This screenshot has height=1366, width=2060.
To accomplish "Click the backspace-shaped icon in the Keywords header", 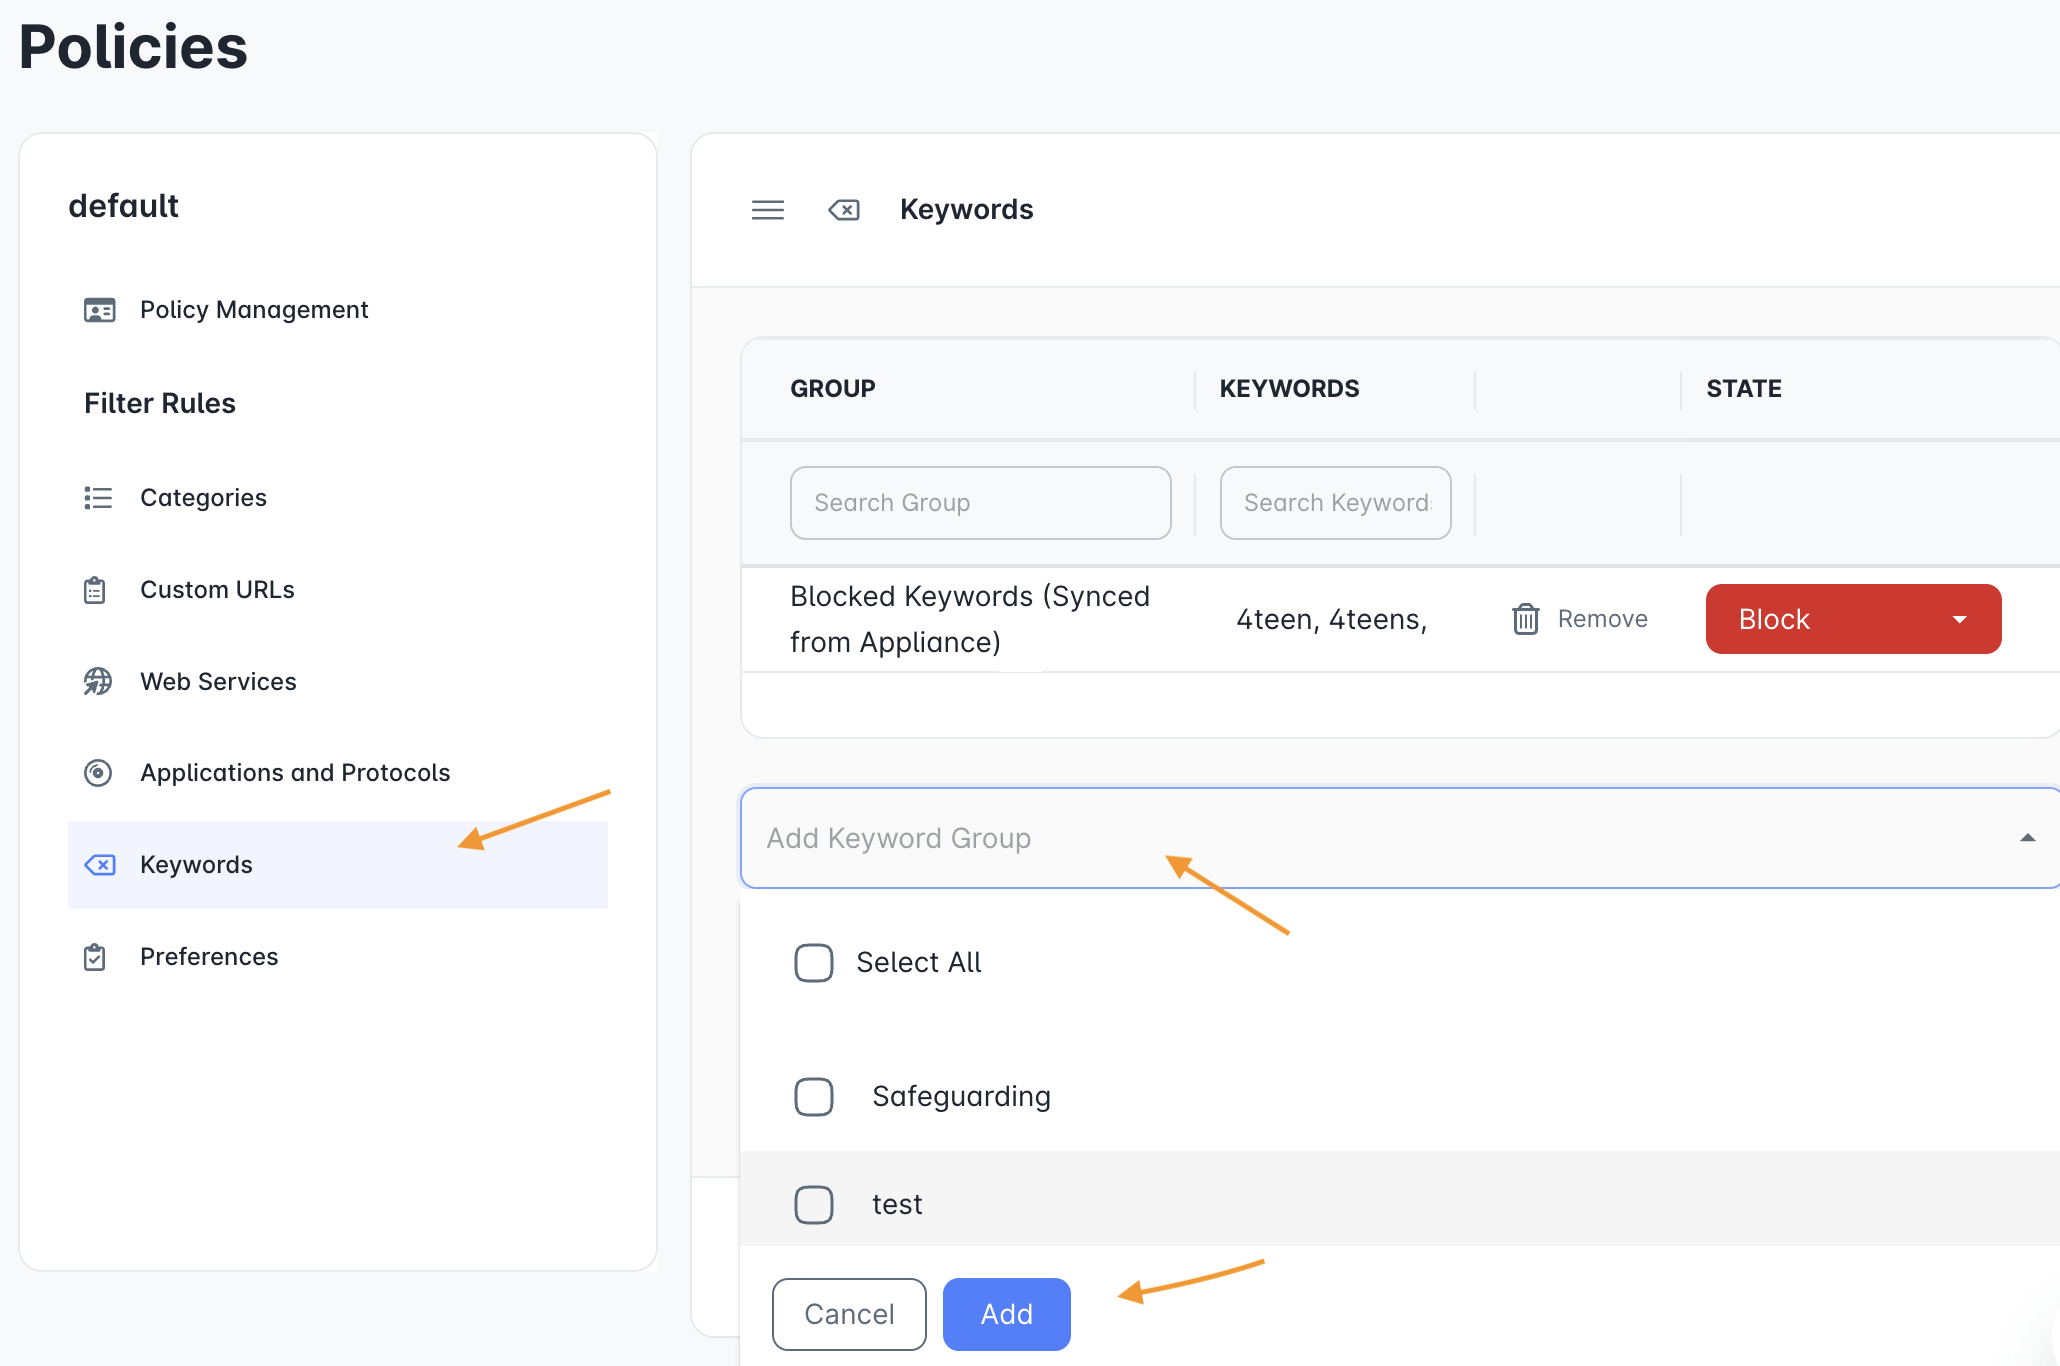I will pyautogui.click(x=844, y=210).
